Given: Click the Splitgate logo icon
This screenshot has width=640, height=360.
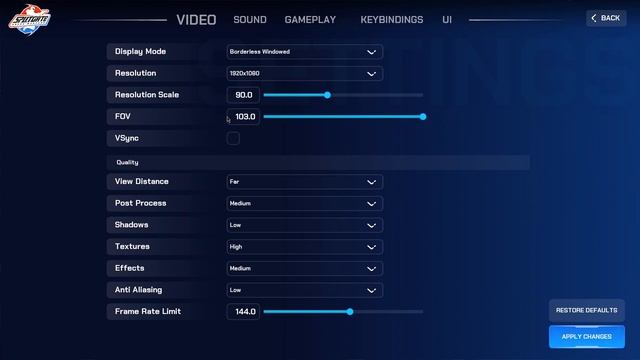Looking at the screenshot, I should pos(29,20).
